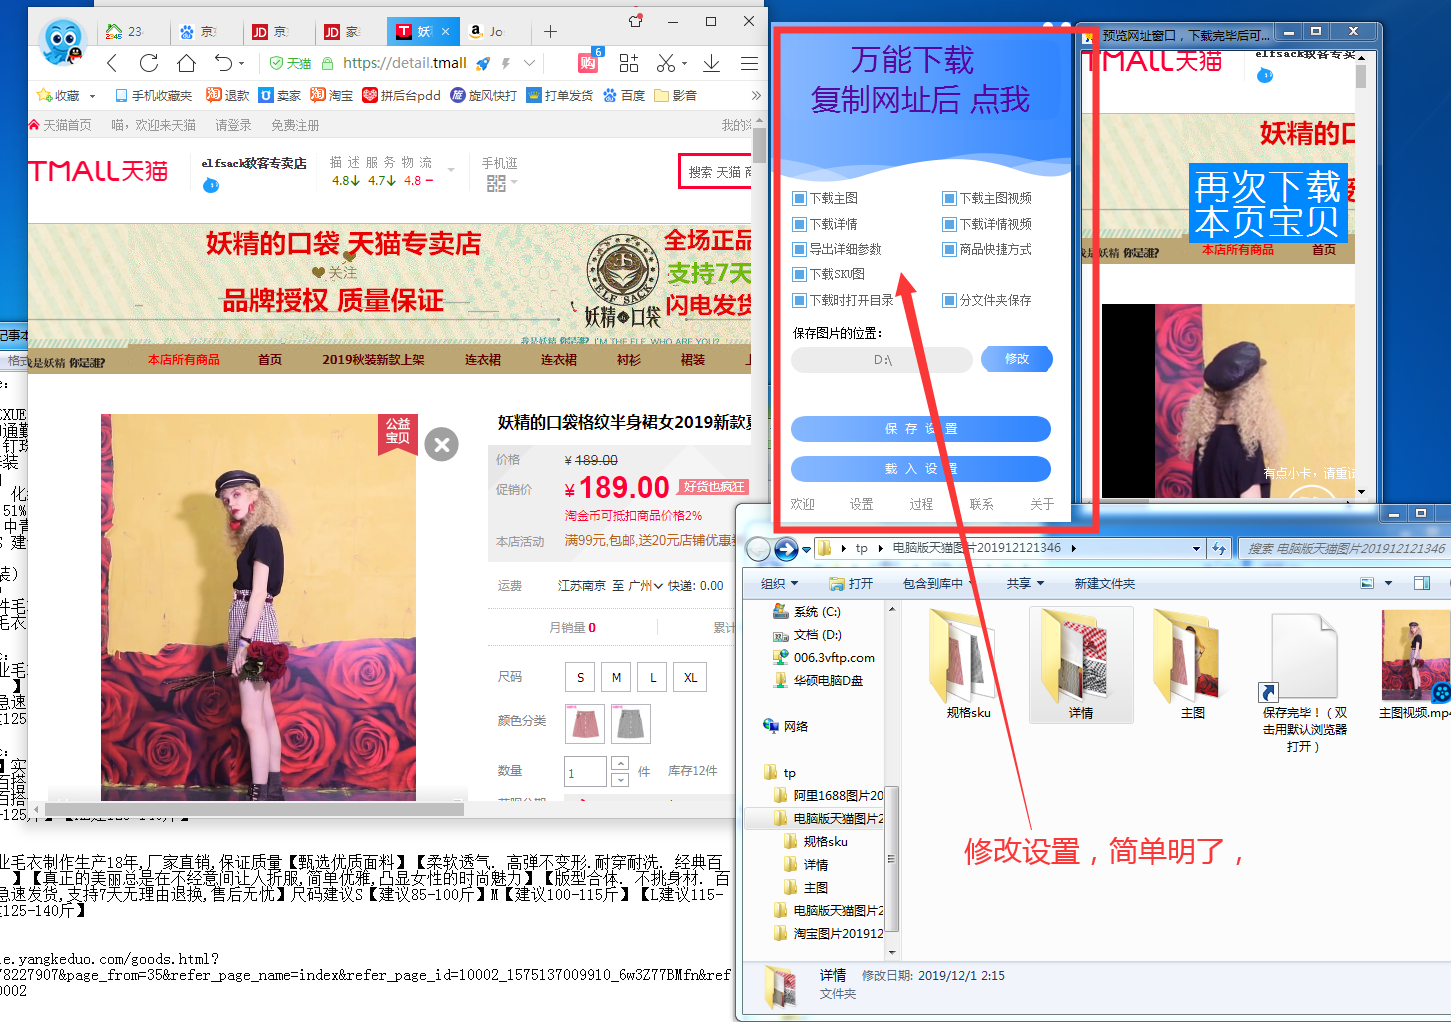Select the red plaid skirt color swatch
Image resolution: width=1451 pixels, height=1022 pixels.
pos(584,723)
